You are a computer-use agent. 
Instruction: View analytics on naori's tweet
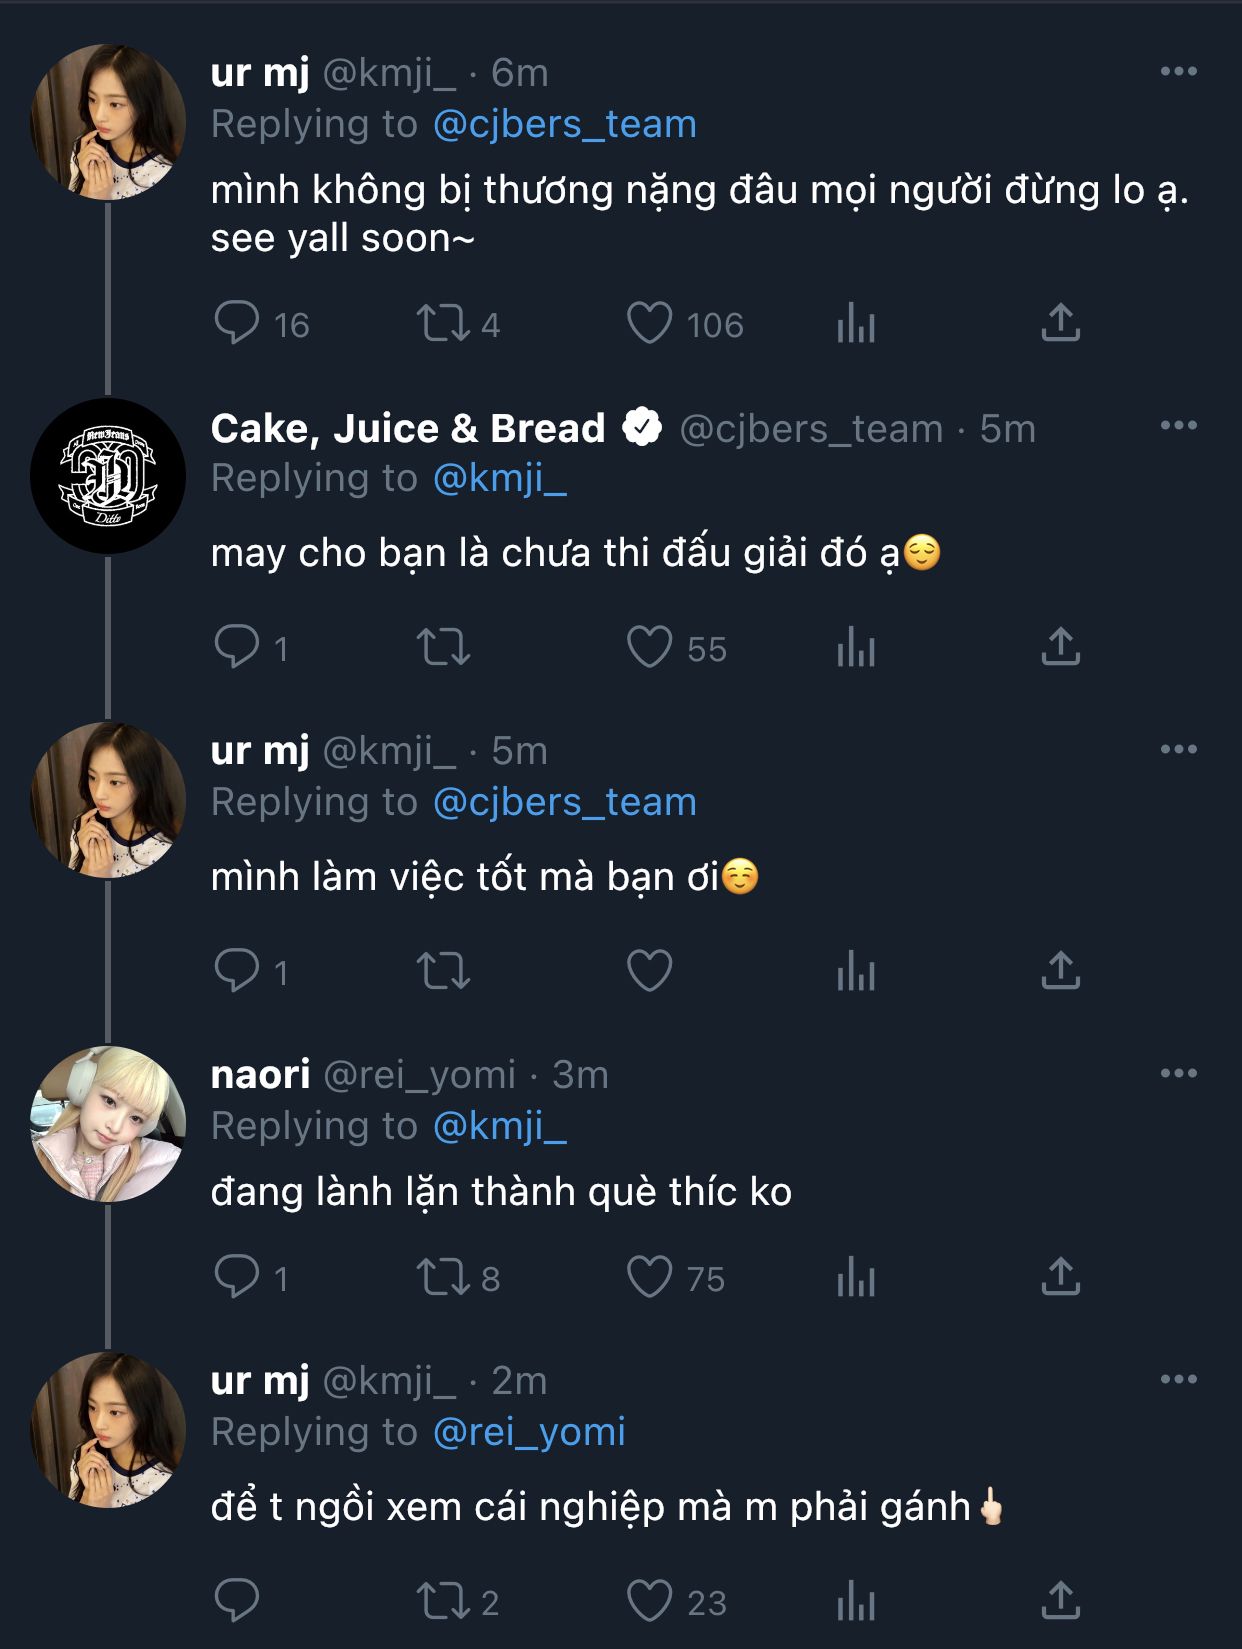(x=856, y=1277)
